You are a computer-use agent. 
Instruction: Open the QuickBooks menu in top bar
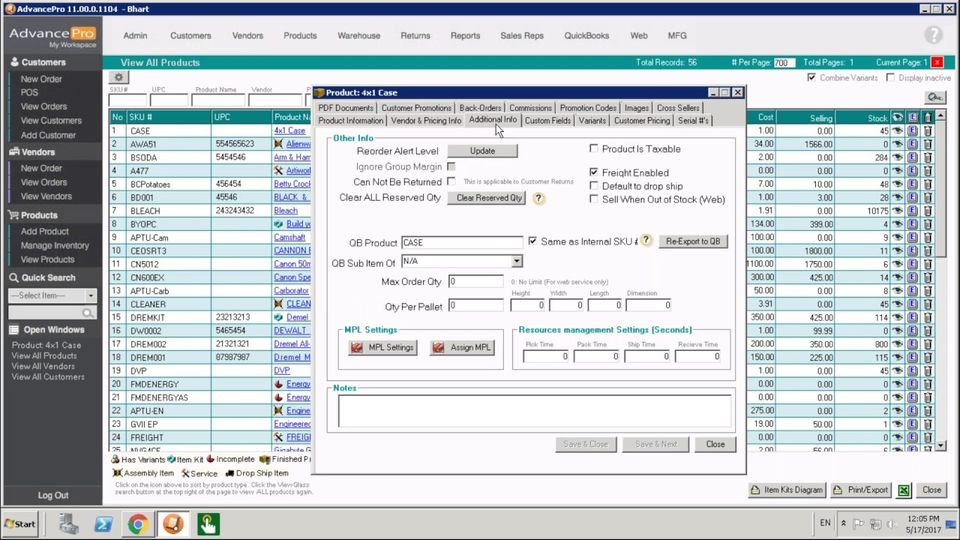pos(587,36)
